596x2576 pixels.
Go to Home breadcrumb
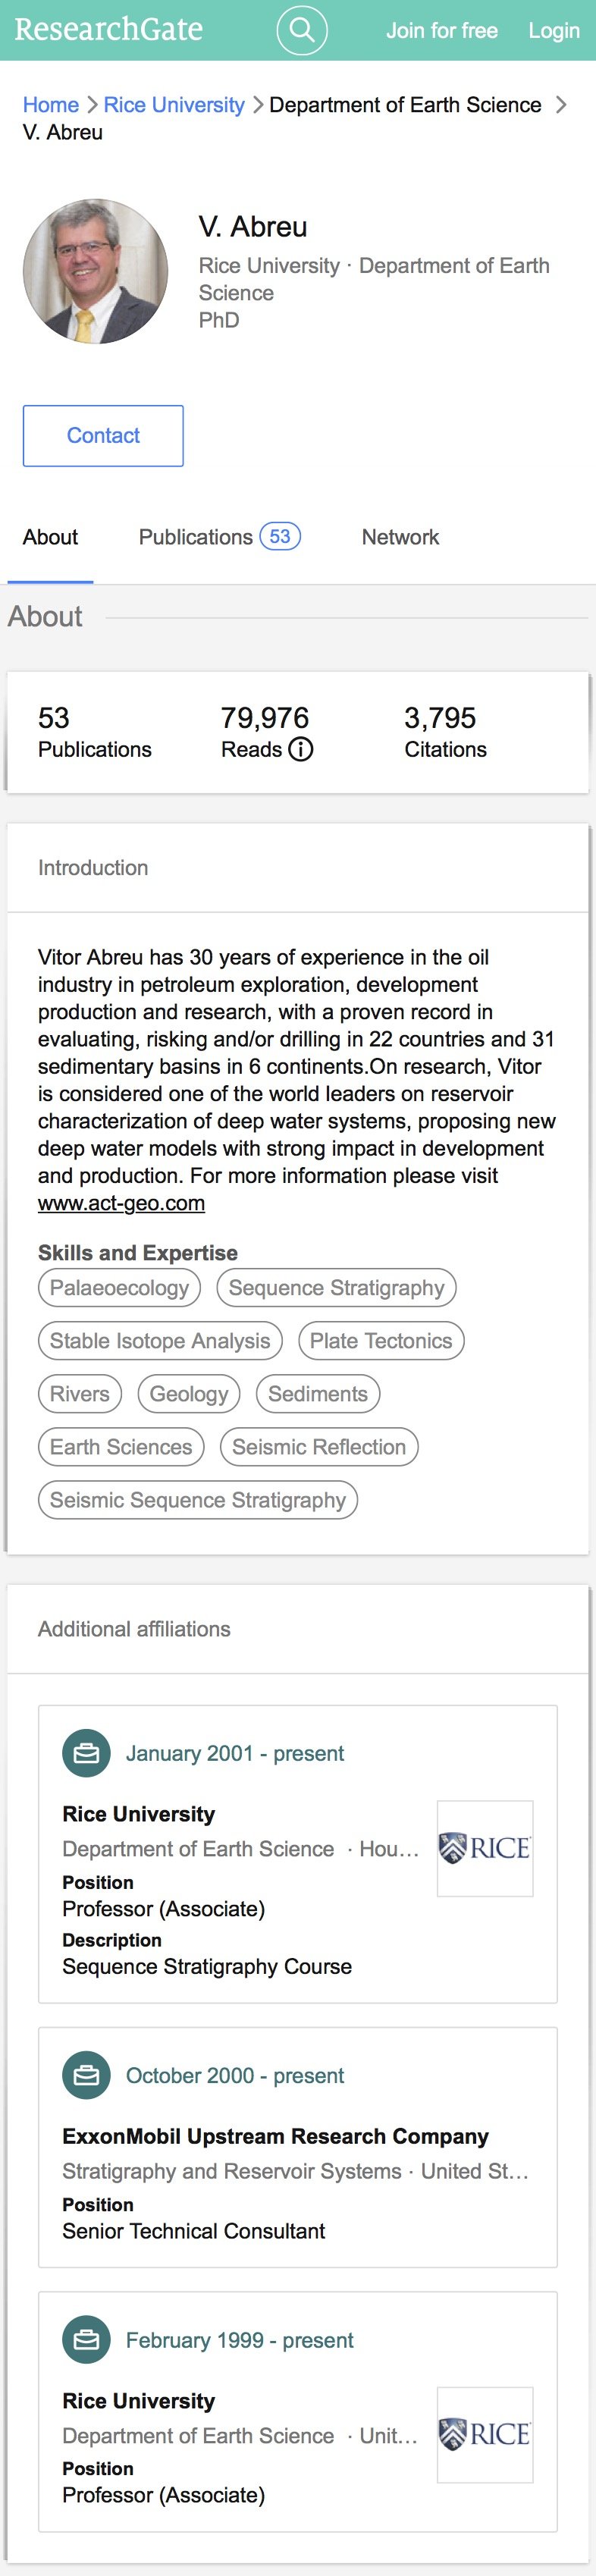[x=50, y=105]
